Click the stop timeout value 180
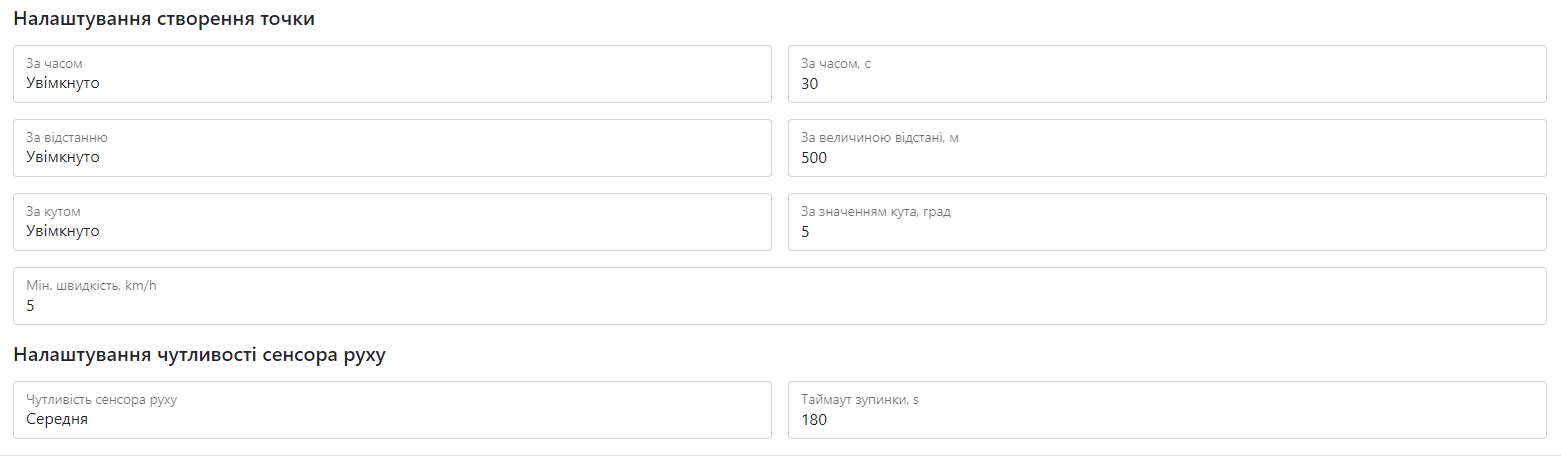Viewport: 1561px width, 456px height. coord(814,420)
